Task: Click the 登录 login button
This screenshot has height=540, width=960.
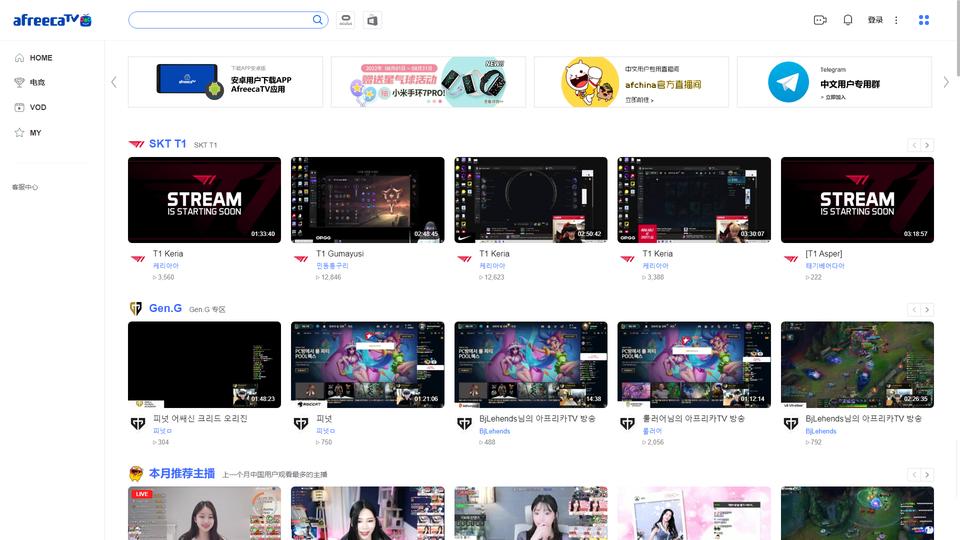Action: [x=876, y=20]
